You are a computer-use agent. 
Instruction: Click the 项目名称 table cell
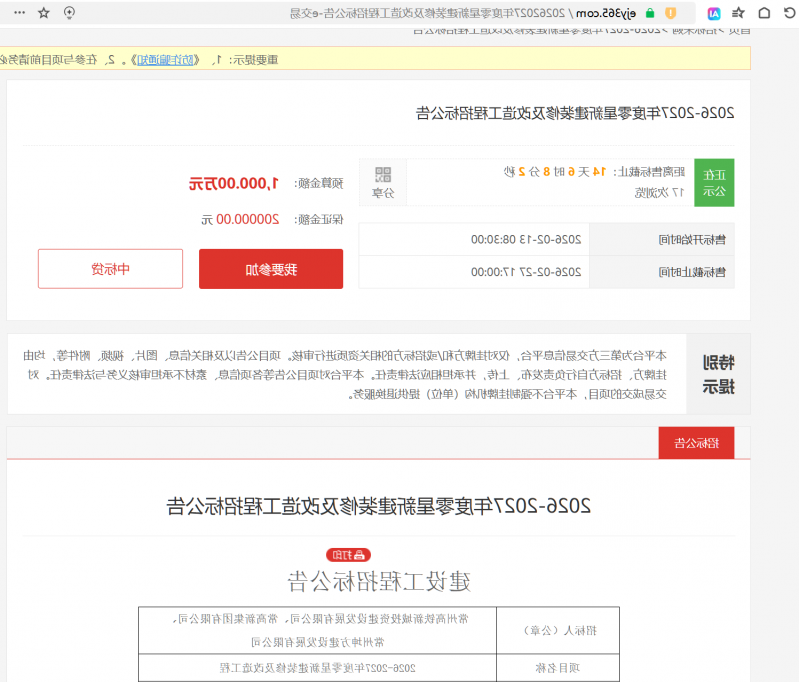tap(558, 668)
